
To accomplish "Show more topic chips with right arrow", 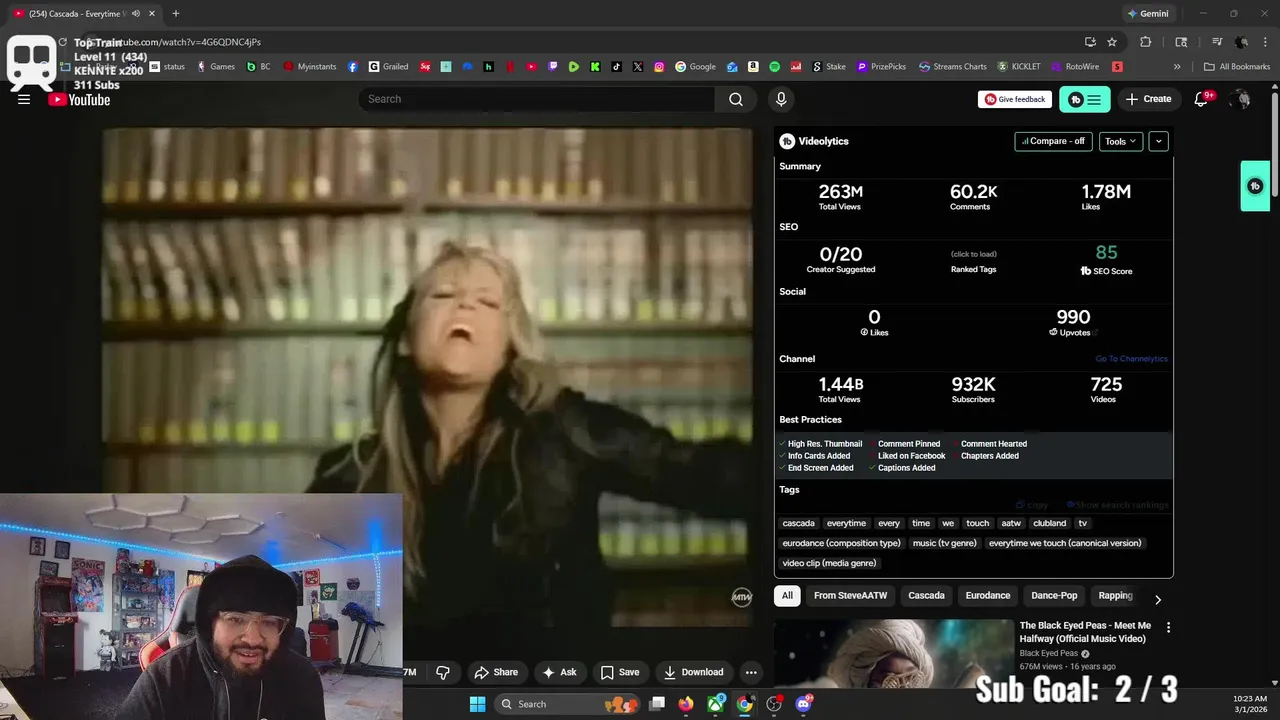I will point(1158,600).
